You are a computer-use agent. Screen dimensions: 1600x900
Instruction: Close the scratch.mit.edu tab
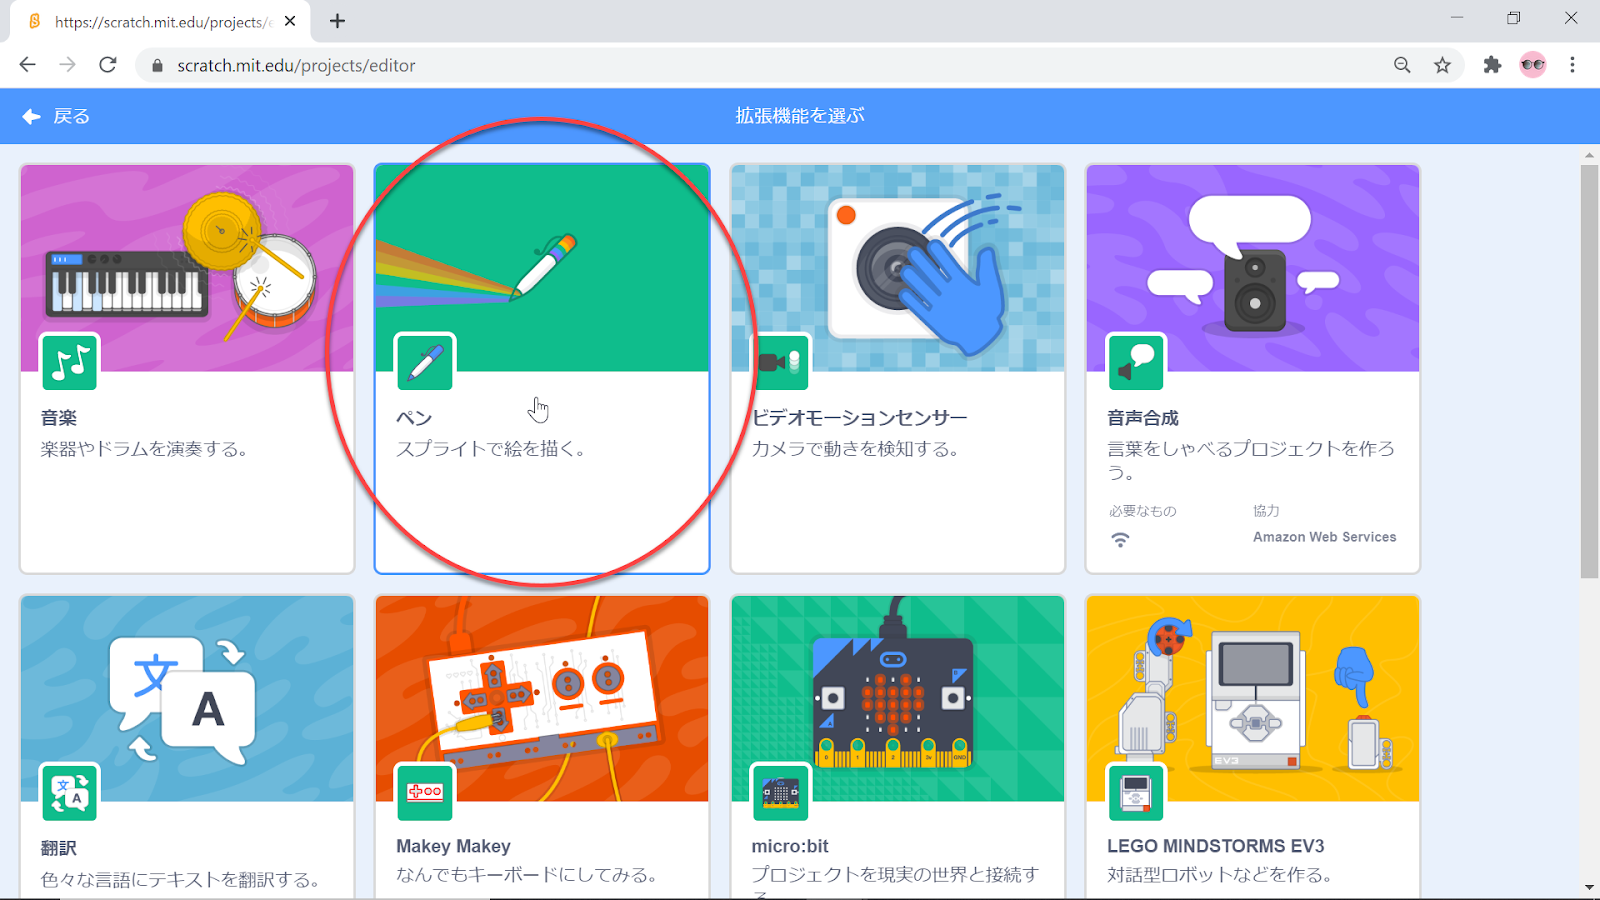[290, 21]
